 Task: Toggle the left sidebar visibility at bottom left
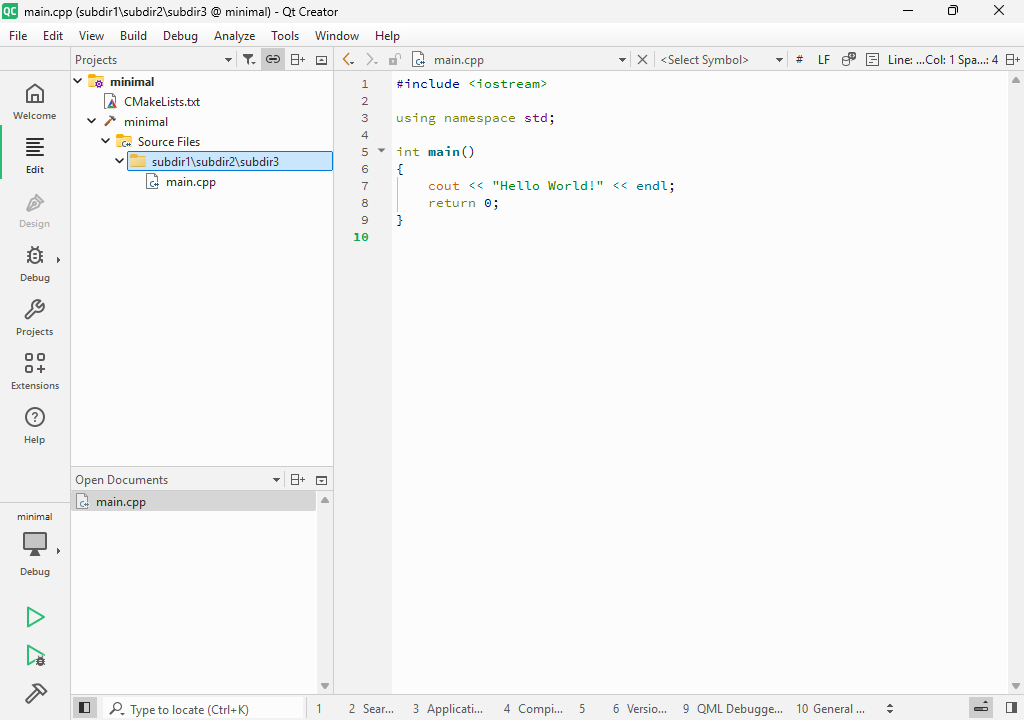point(84,707)
